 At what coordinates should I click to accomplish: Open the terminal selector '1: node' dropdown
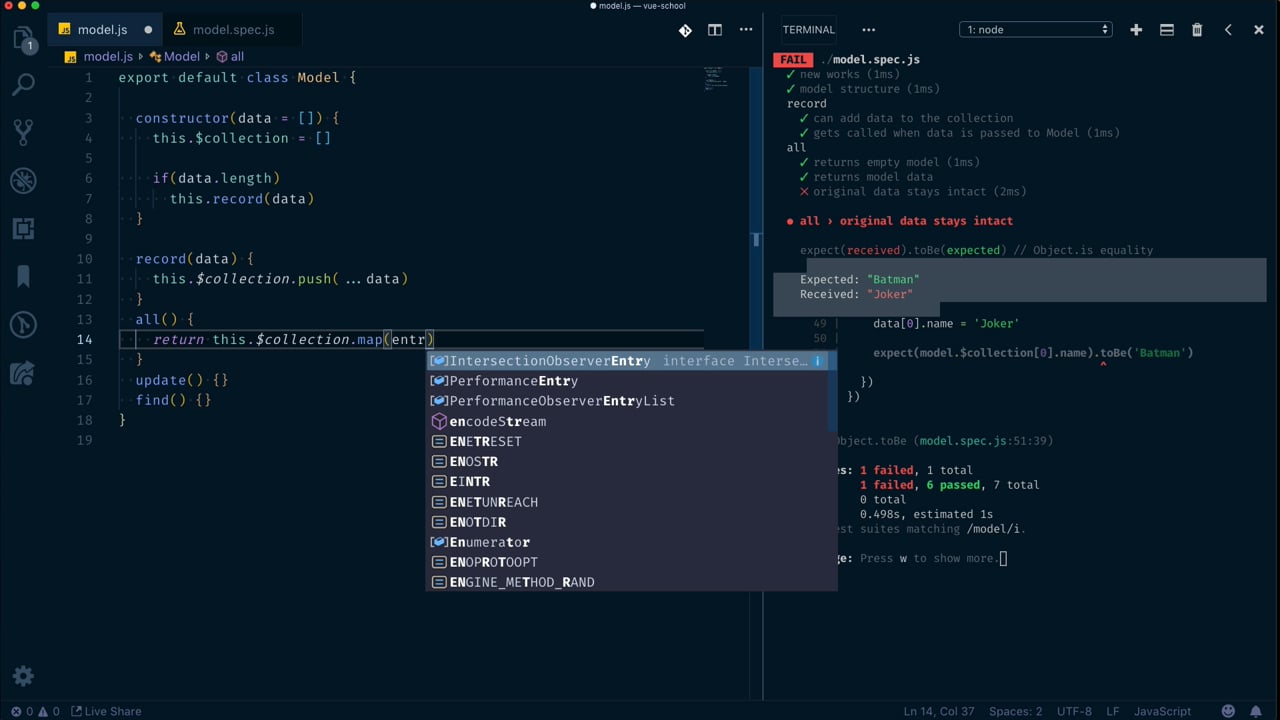pos(1036,30)
